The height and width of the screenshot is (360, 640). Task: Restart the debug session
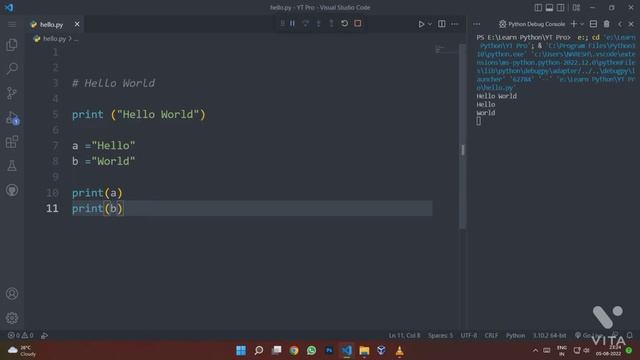(x=344, y=24)
